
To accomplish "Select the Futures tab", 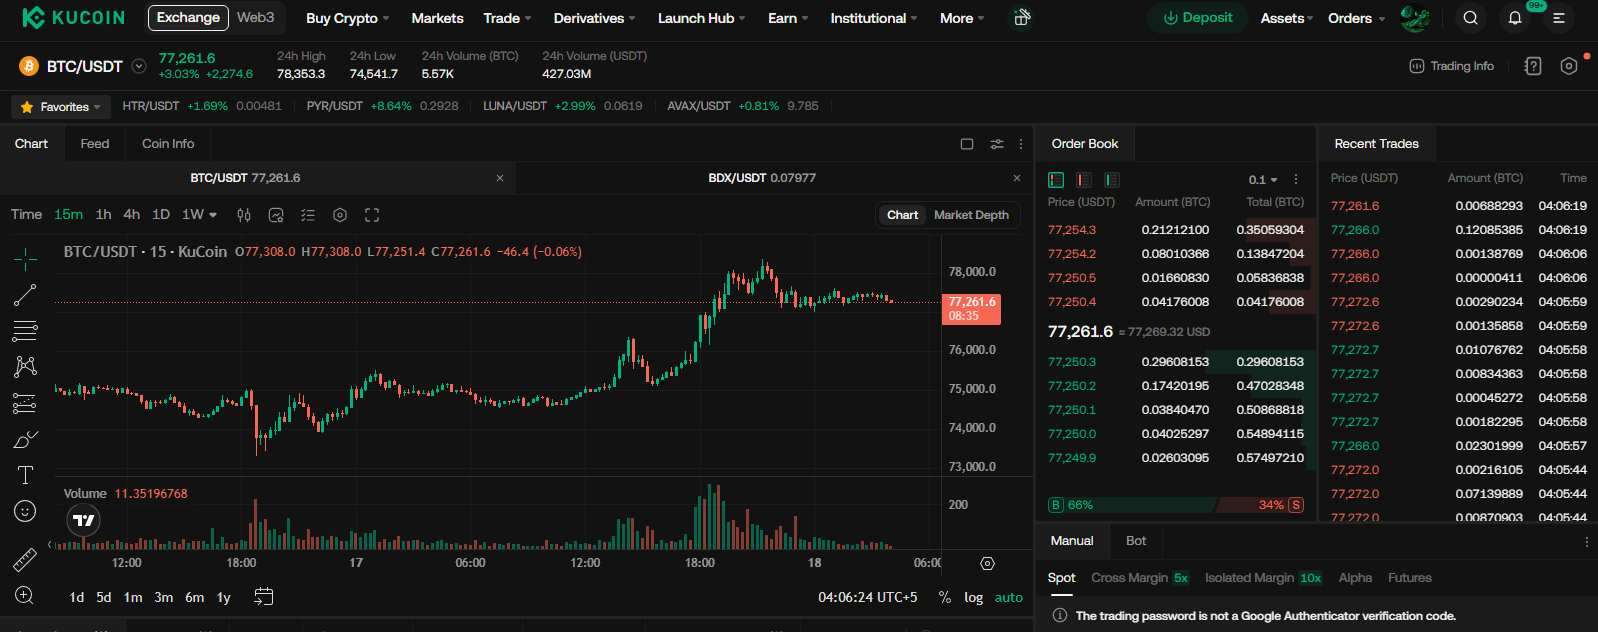I will [x=1410, y=578].
